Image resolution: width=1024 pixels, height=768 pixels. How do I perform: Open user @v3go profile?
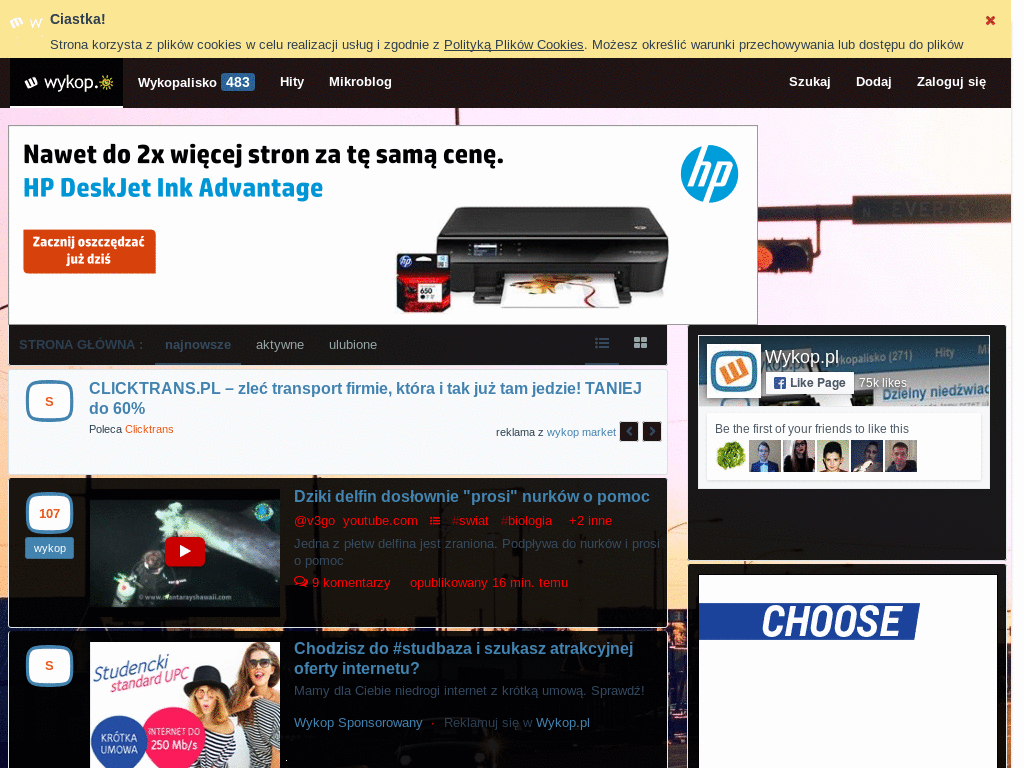[314, 520]
